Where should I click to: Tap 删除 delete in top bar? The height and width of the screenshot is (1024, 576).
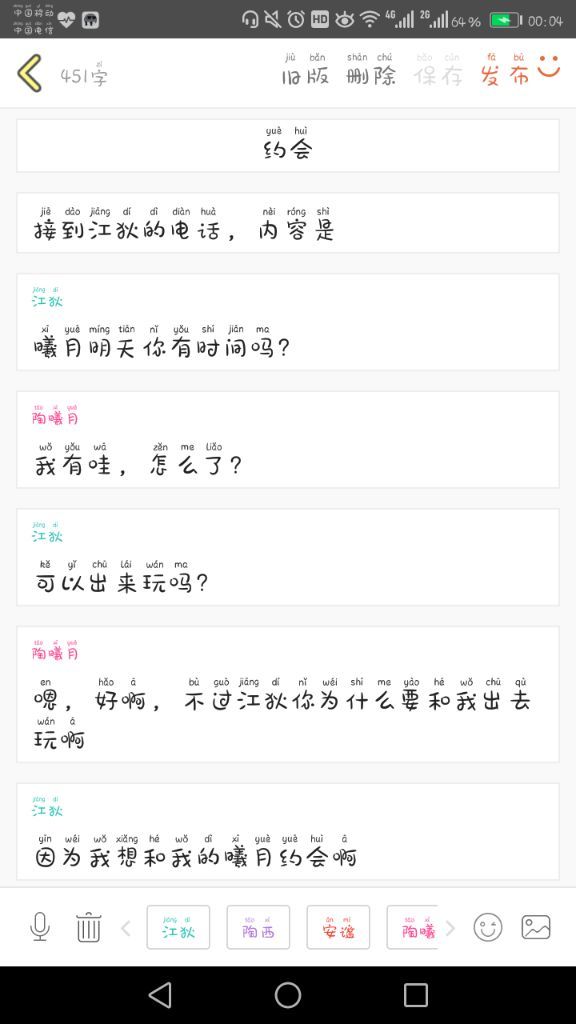tap(371, 70)
